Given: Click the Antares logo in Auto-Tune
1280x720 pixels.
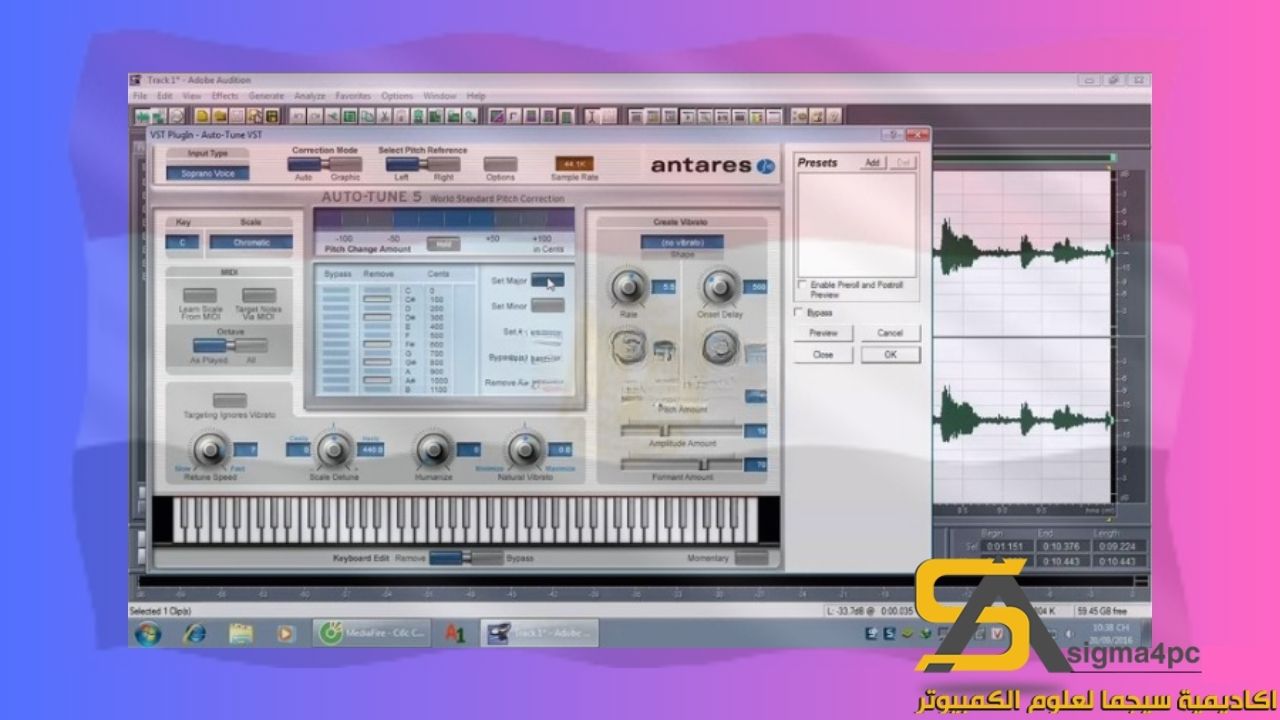Looking at the screenshot, I should (712, 165).
